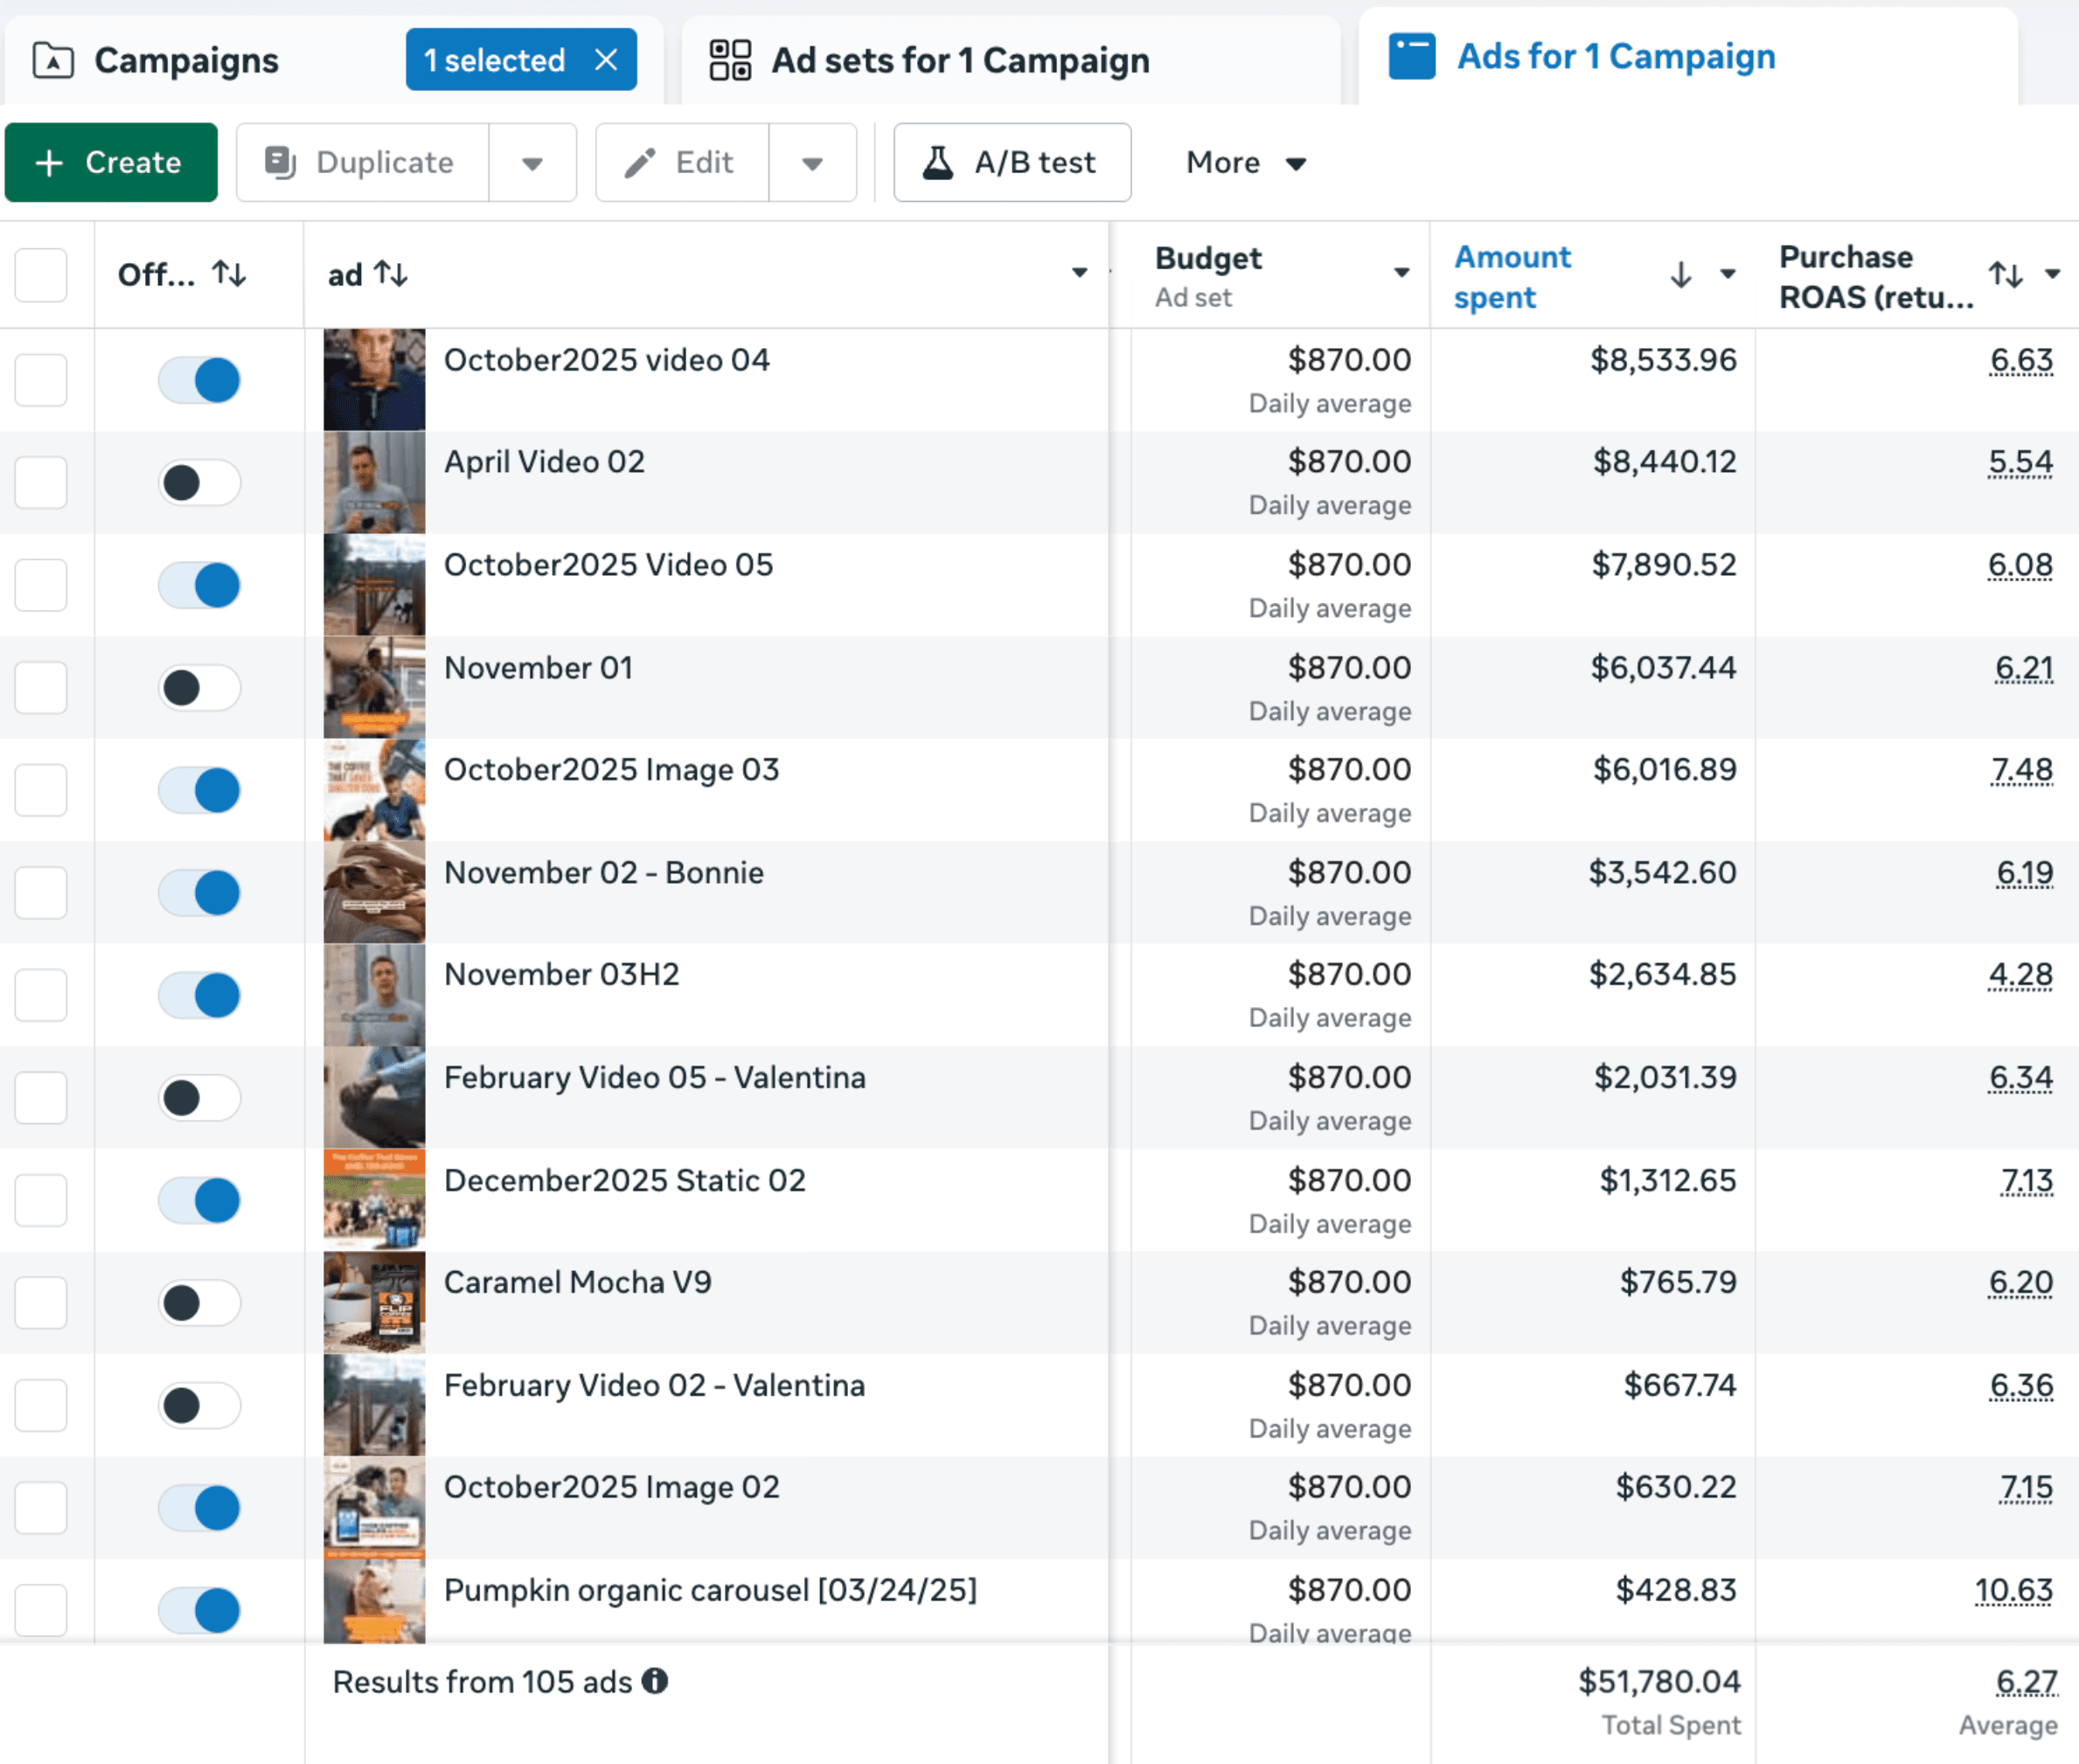Clear the 1 selected campaign filter

pos(606,60)
